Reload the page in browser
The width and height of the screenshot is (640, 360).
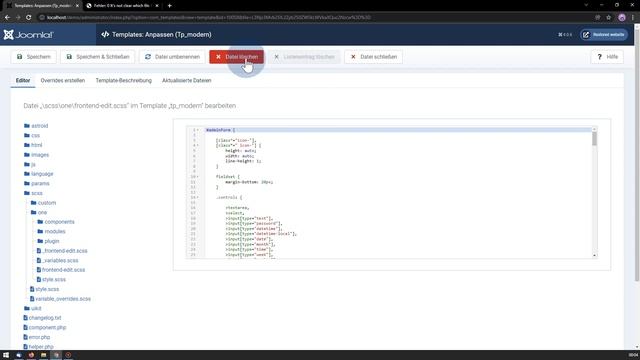click(x=29, y=18)
